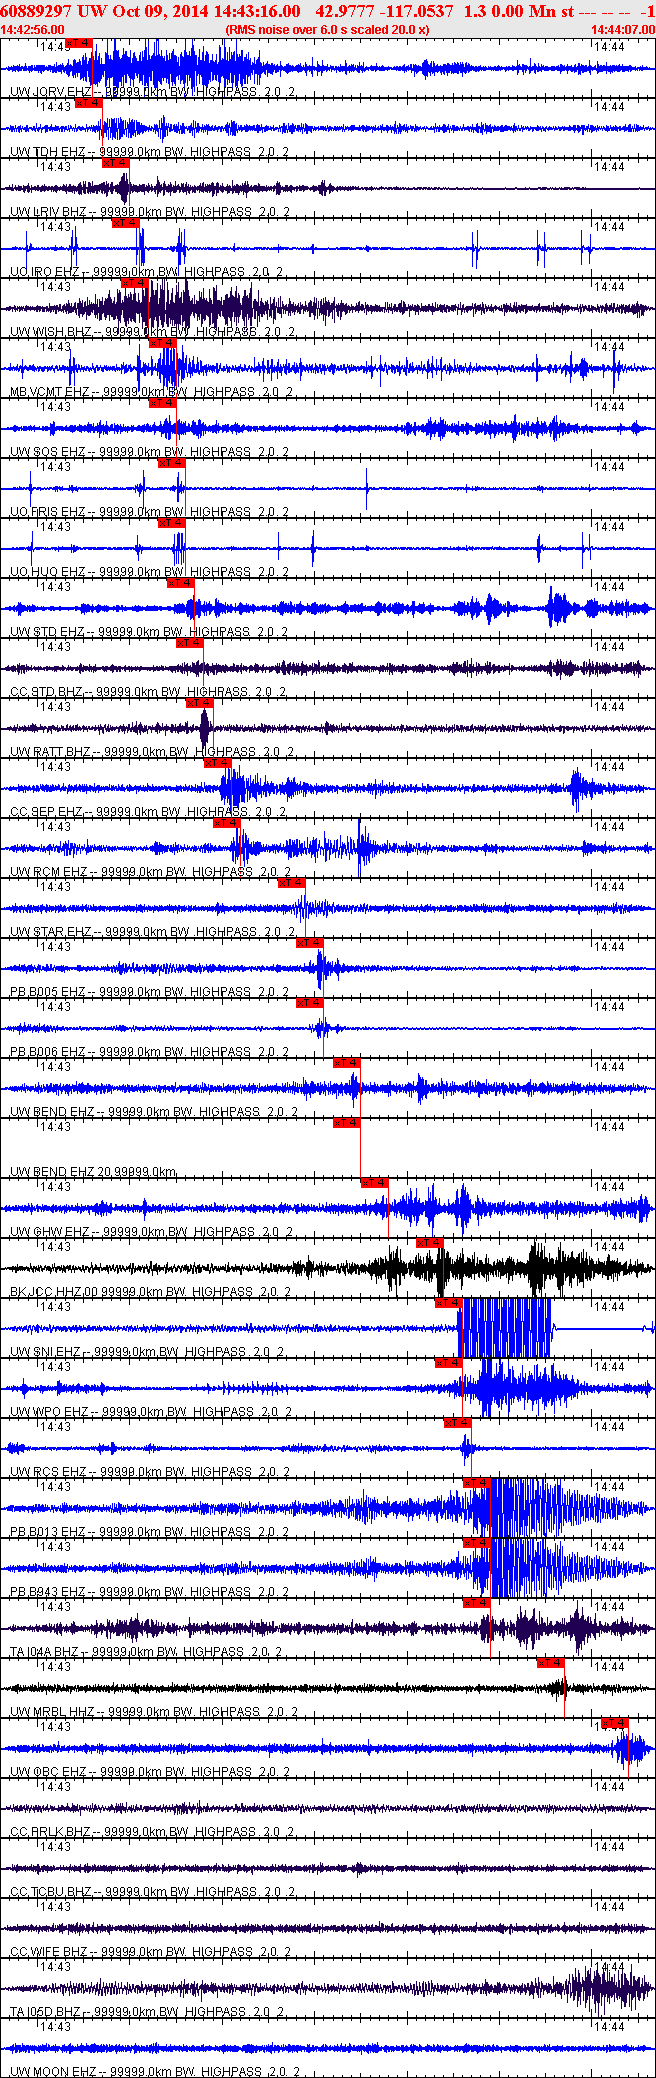
Task: Click red pick flag on UW OBC trace
Action: [x=614, y=1723]
